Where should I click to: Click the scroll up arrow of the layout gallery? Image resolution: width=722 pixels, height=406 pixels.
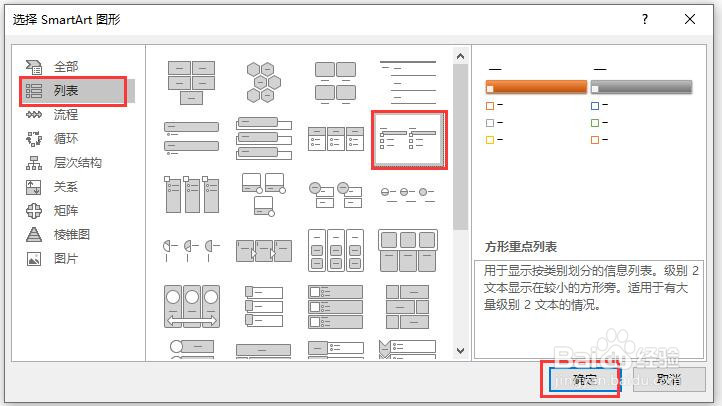click(460, 56)
